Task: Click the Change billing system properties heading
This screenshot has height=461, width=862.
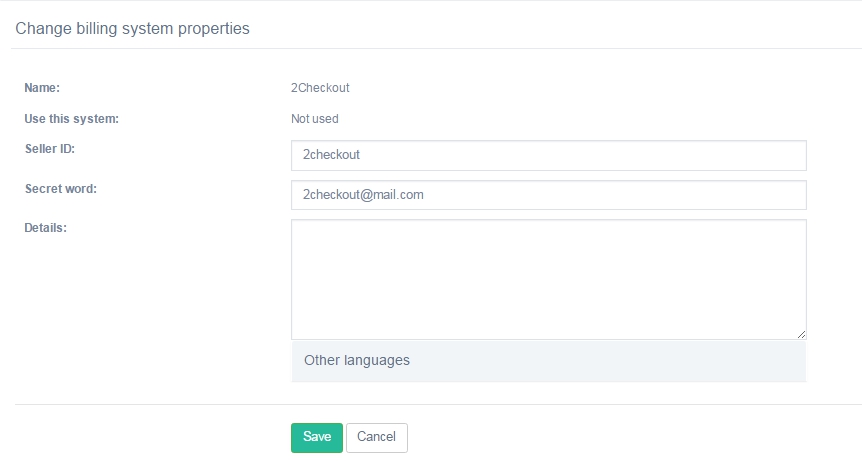Action: (x=132, y=29)
